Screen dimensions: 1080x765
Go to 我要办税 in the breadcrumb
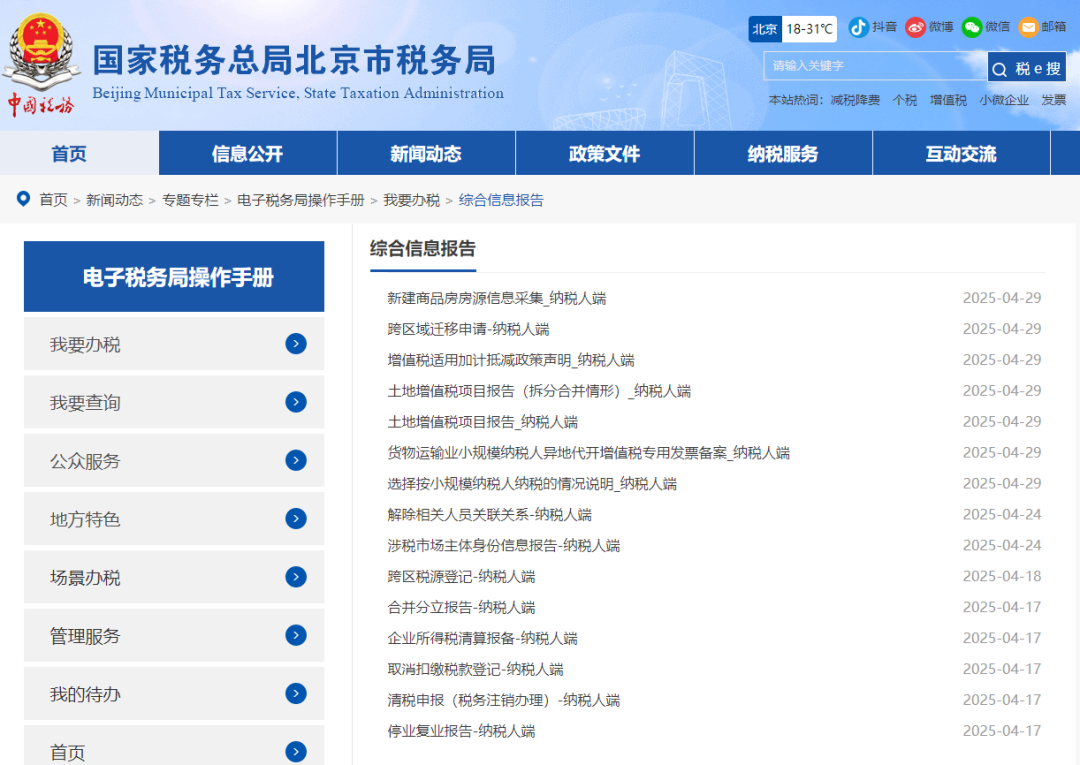click(411, 200)
